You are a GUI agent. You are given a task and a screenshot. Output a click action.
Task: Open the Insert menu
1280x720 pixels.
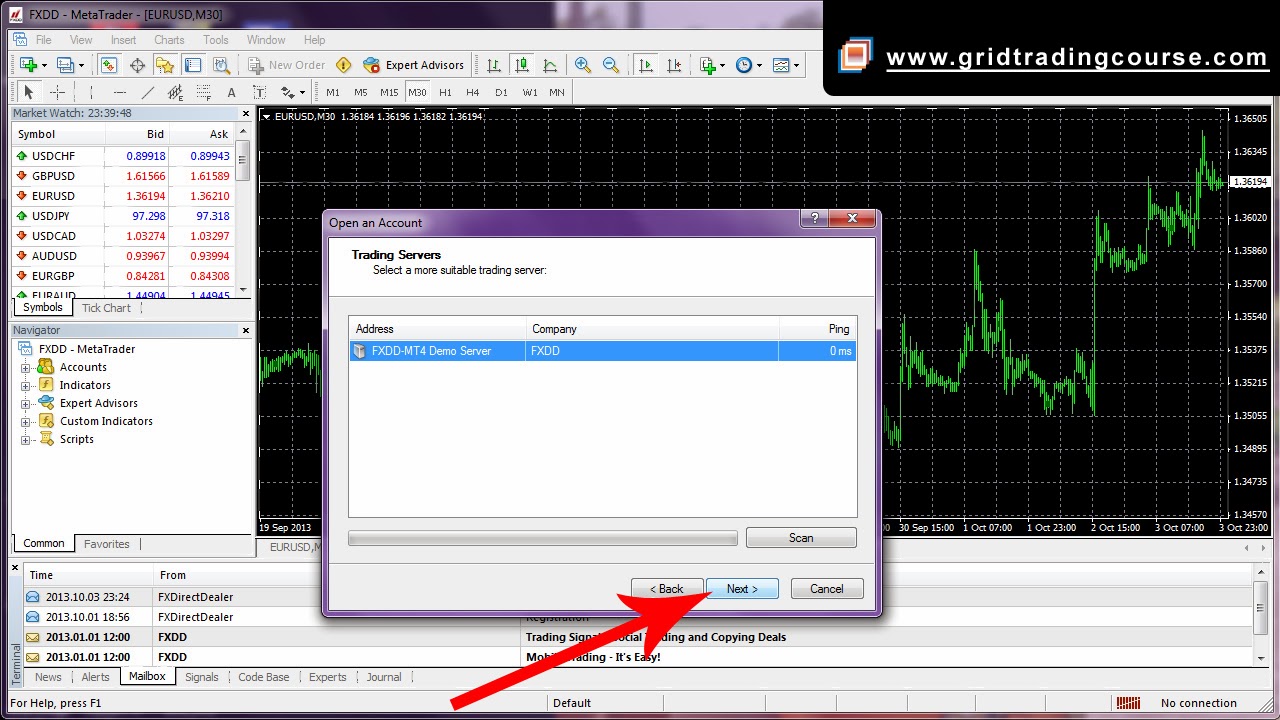pyautogui.click(x=124, y=40)
